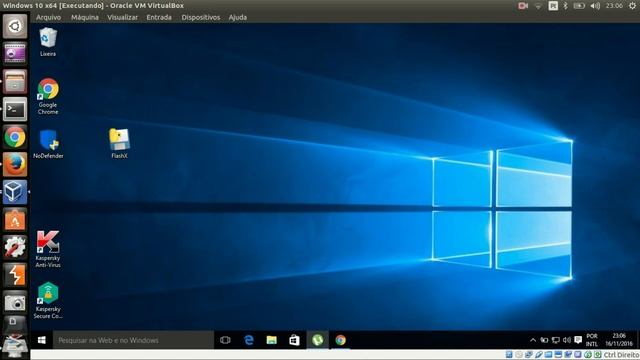Open the Arquivo menu in VirtualBox
This screenshot has height=360, width=640.
click(48, 17)
